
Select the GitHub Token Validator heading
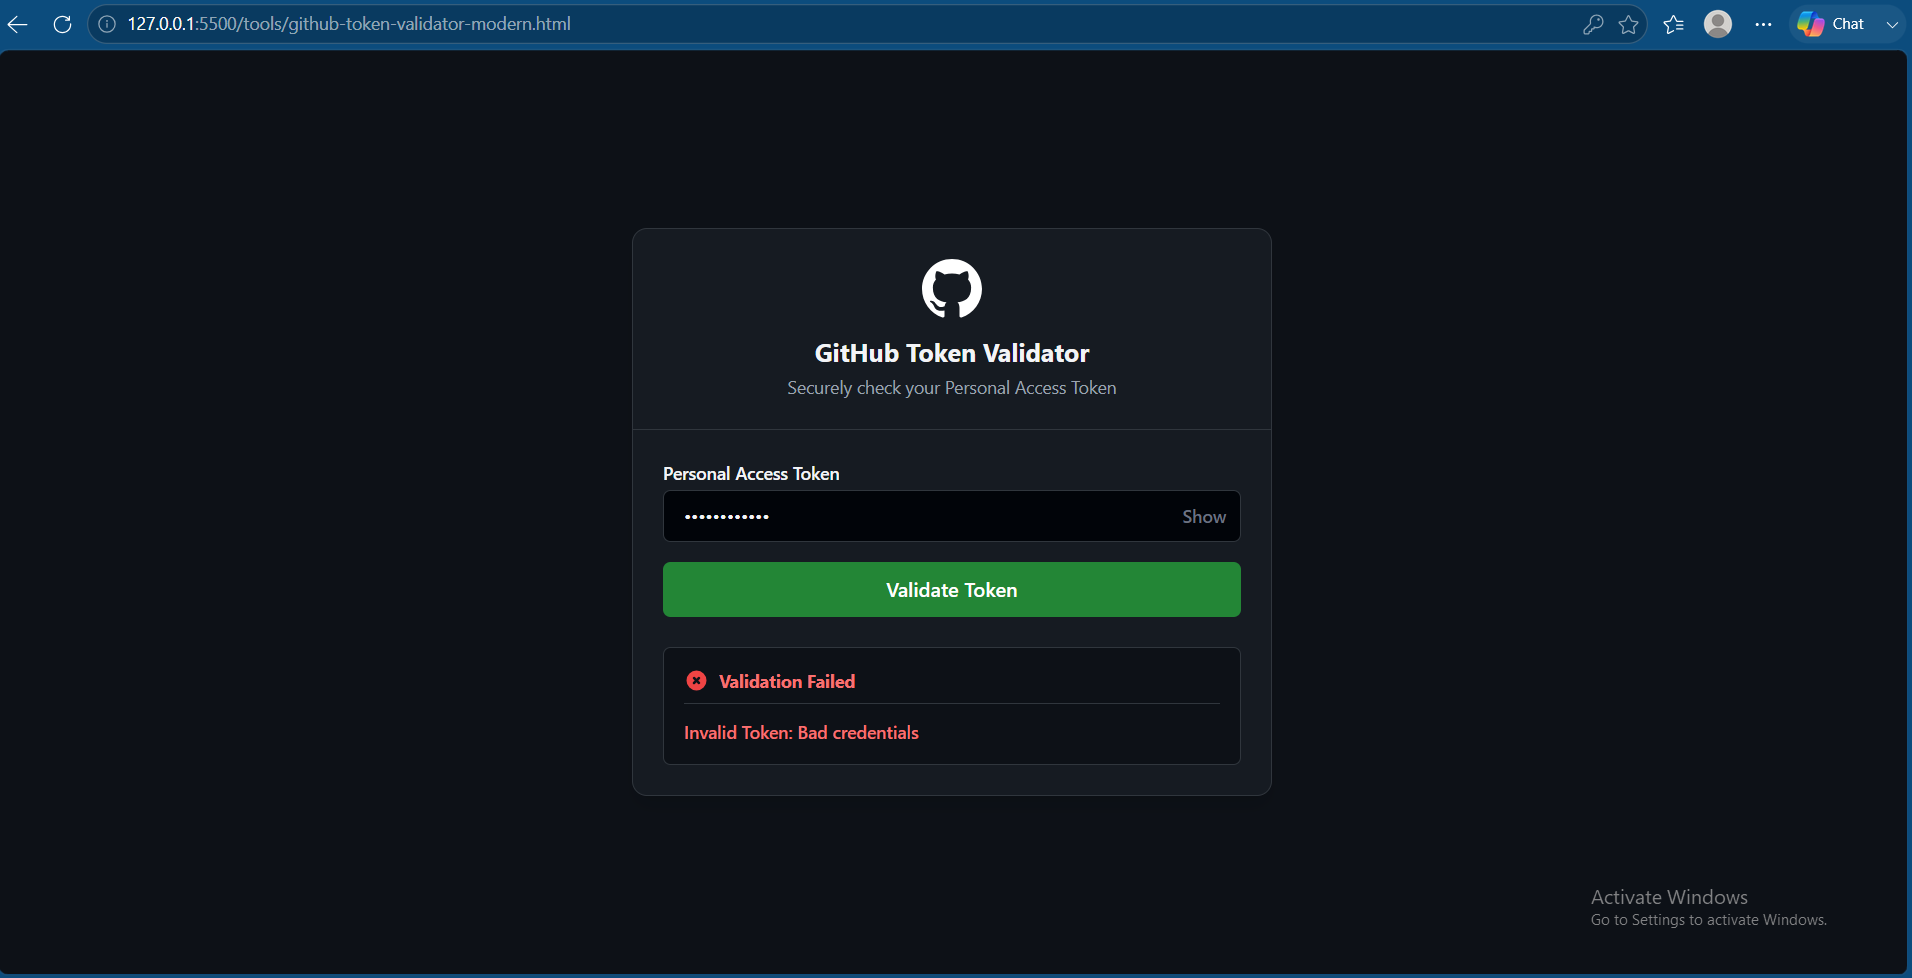(x=952, y=353)
